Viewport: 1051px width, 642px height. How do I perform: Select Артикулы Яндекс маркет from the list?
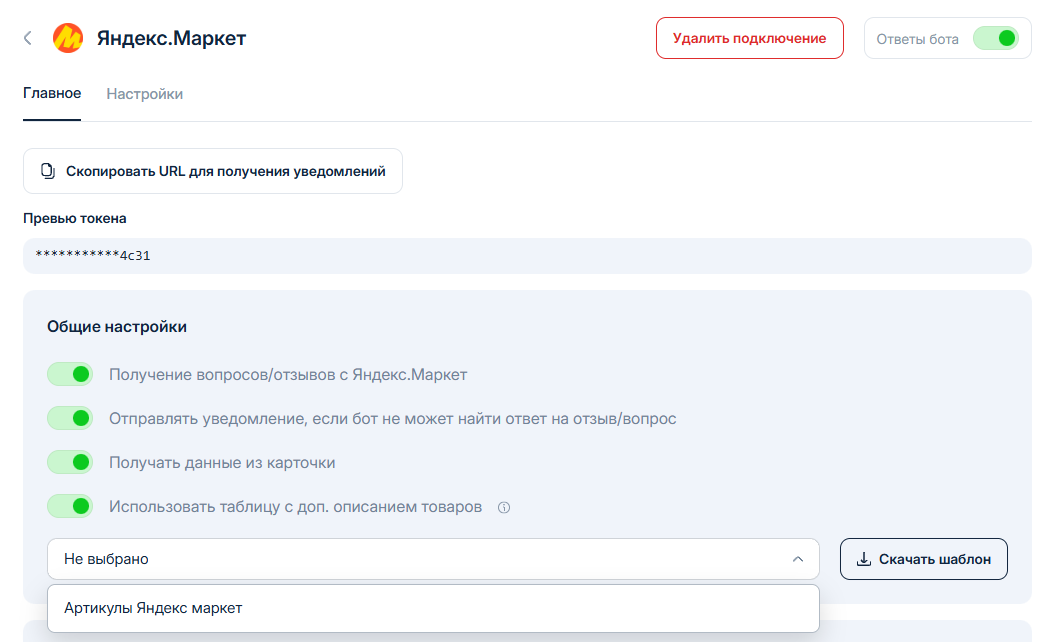pos(153,608)
